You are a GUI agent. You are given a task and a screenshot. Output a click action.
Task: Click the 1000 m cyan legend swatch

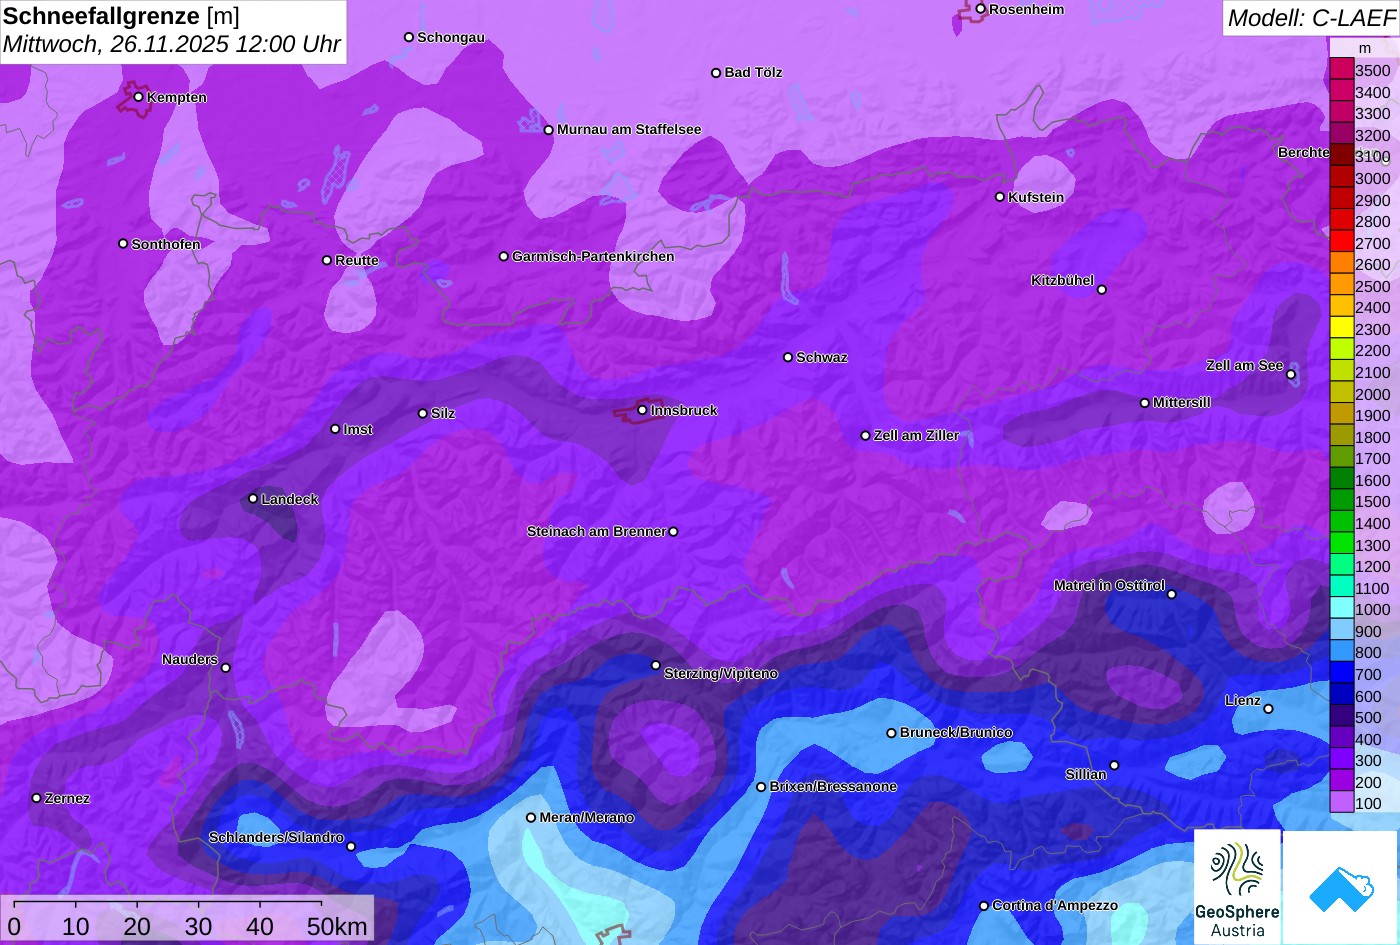tap(1341, 609)
